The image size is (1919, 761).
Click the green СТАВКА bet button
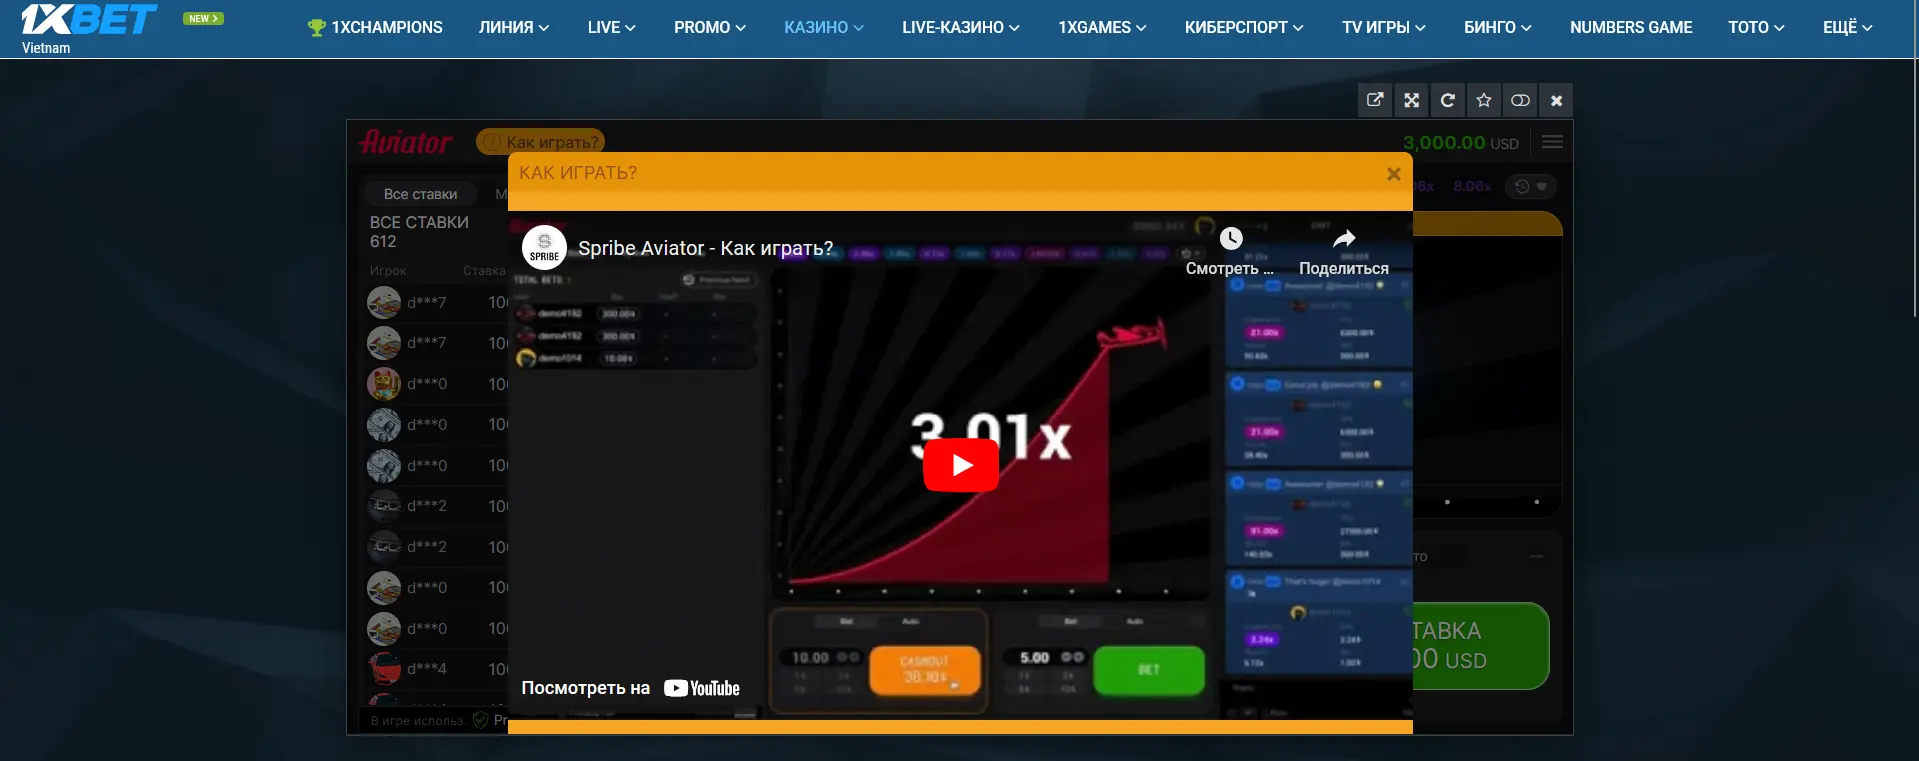click(1480, 645)
